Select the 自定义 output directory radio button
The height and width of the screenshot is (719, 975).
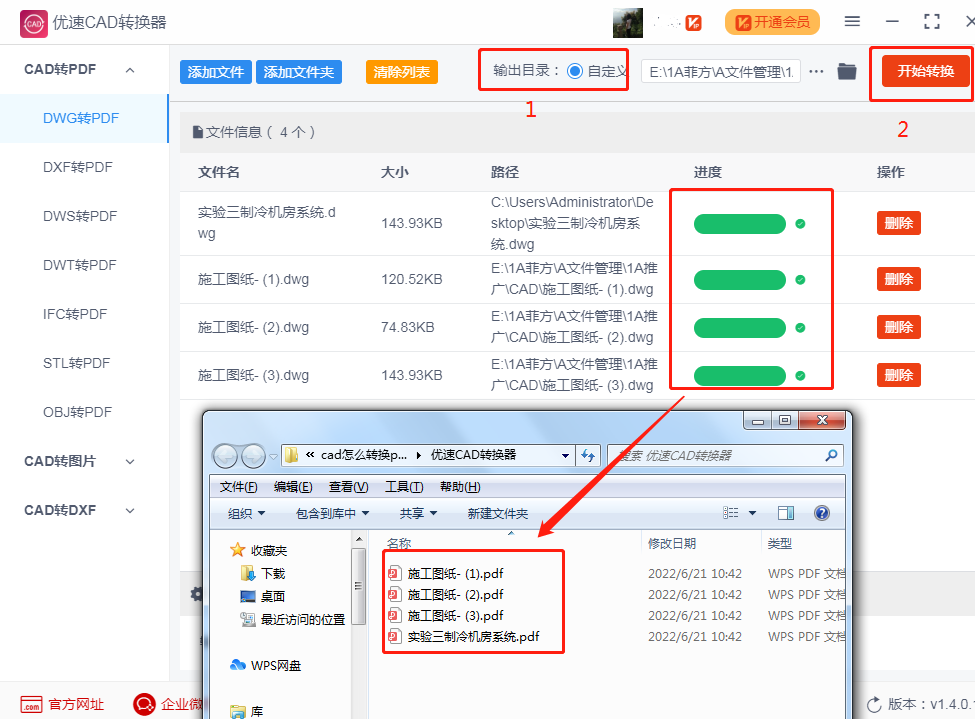click(575, 71)
